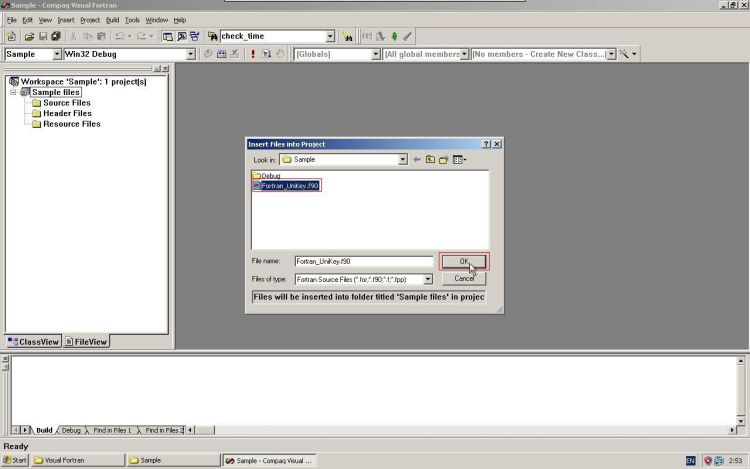This screenshot has width=750, height=469.
Task: Select the Debug folder in file list
Action: click(x=266, y=176)
